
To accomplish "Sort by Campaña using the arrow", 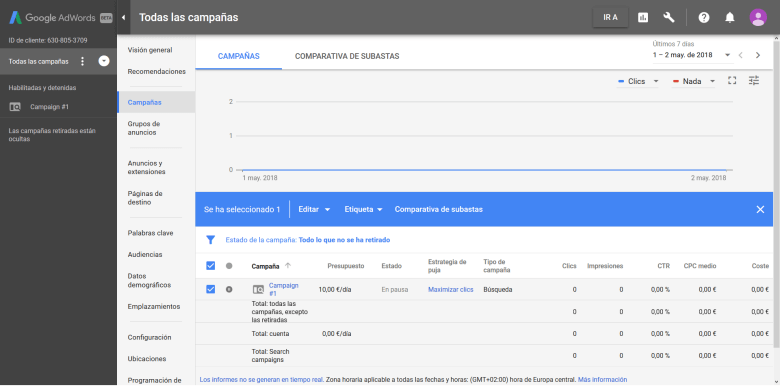I will (288, 266).
